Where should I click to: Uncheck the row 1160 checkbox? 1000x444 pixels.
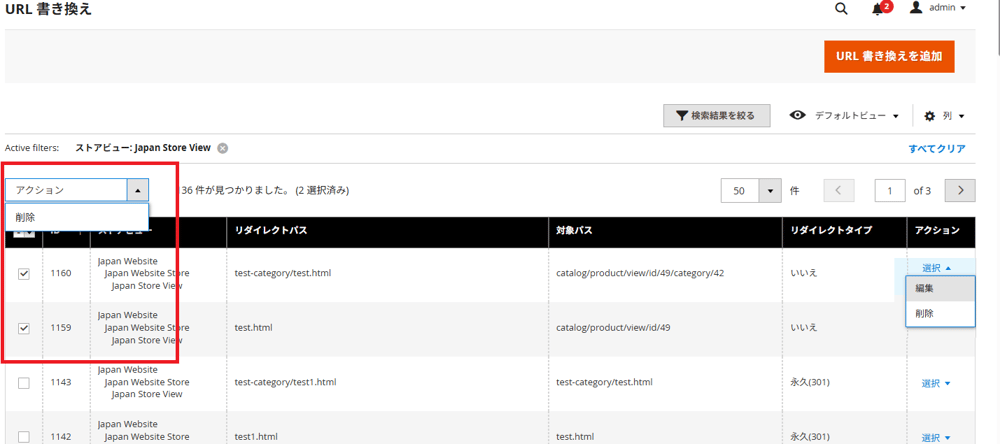coord(24,274)
